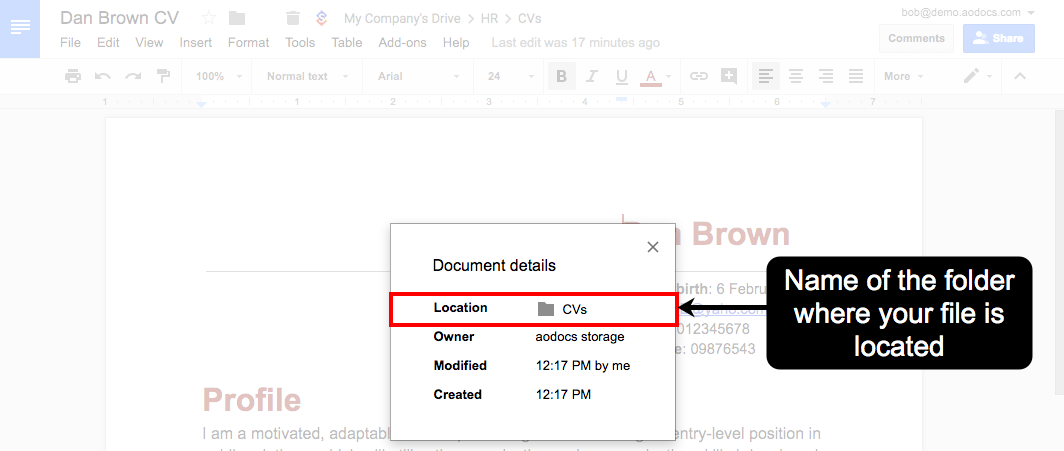1064x451 pixels.
Task: Open the Edit menu
Action: point(108,43)
